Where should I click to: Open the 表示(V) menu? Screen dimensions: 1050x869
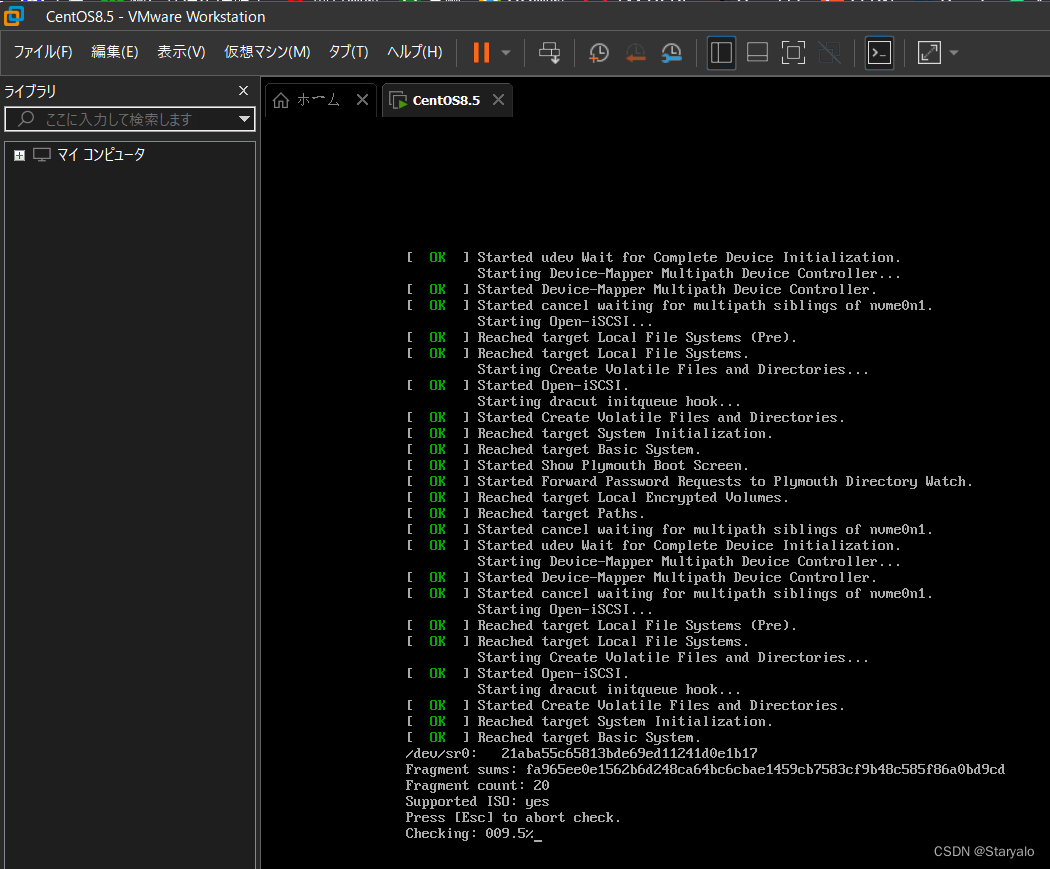click(181, 52)
